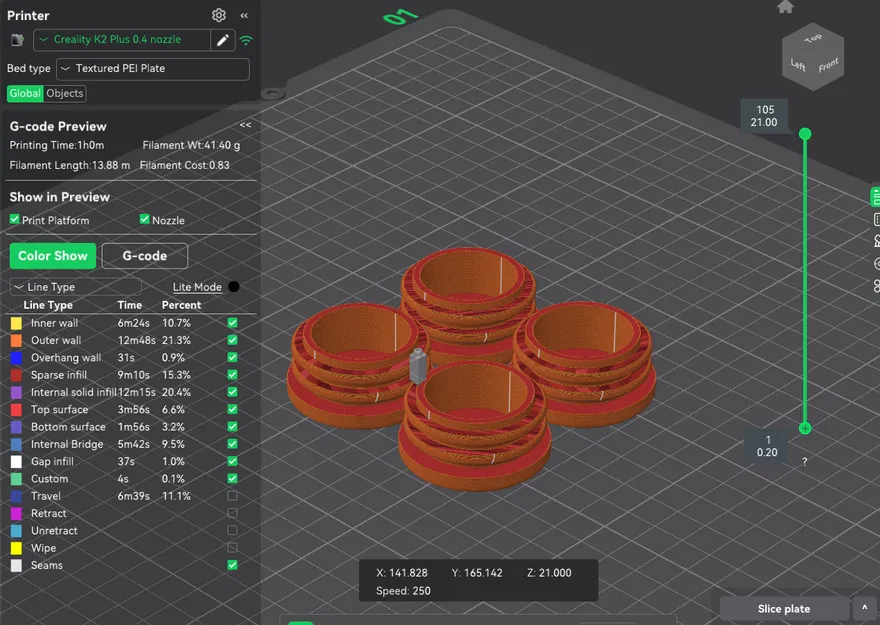This screenshot has width=880, height=625.
Task: Click the printer device icon beside preset
Action: click(17, 40)
